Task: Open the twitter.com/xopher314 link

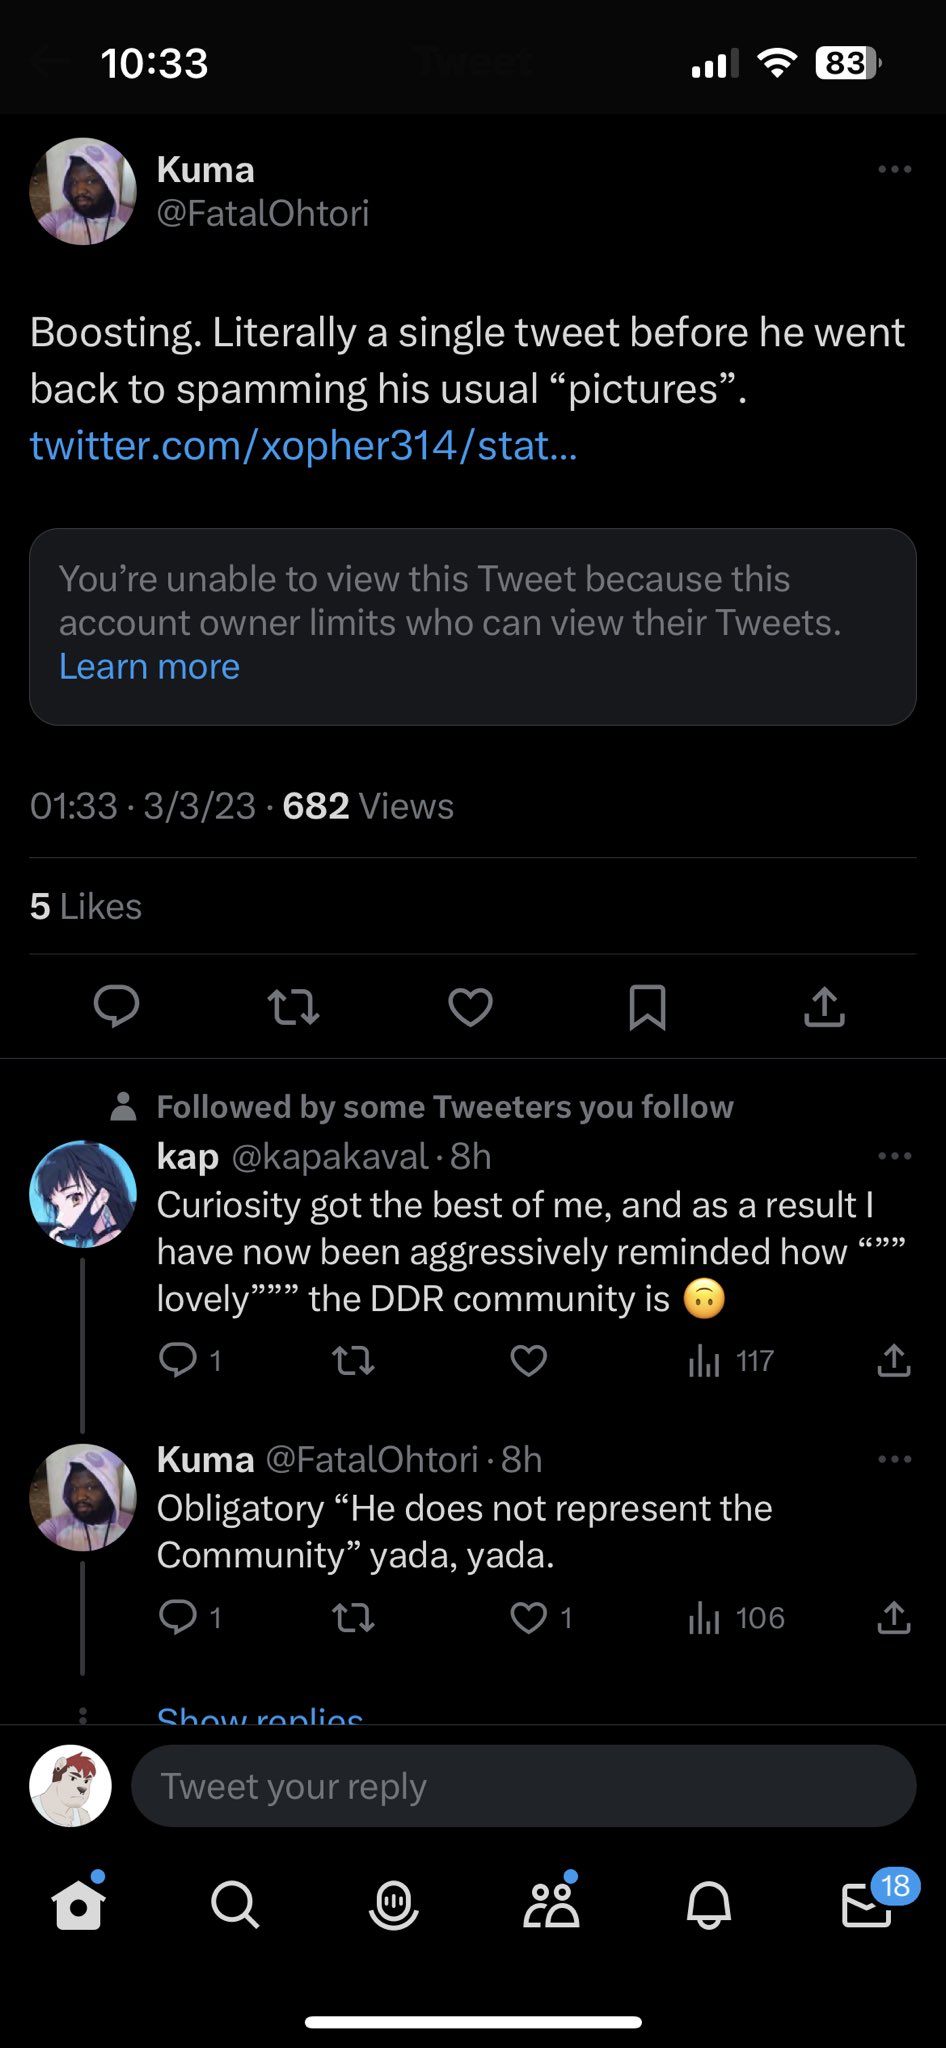Action: [x=303, y=445]
